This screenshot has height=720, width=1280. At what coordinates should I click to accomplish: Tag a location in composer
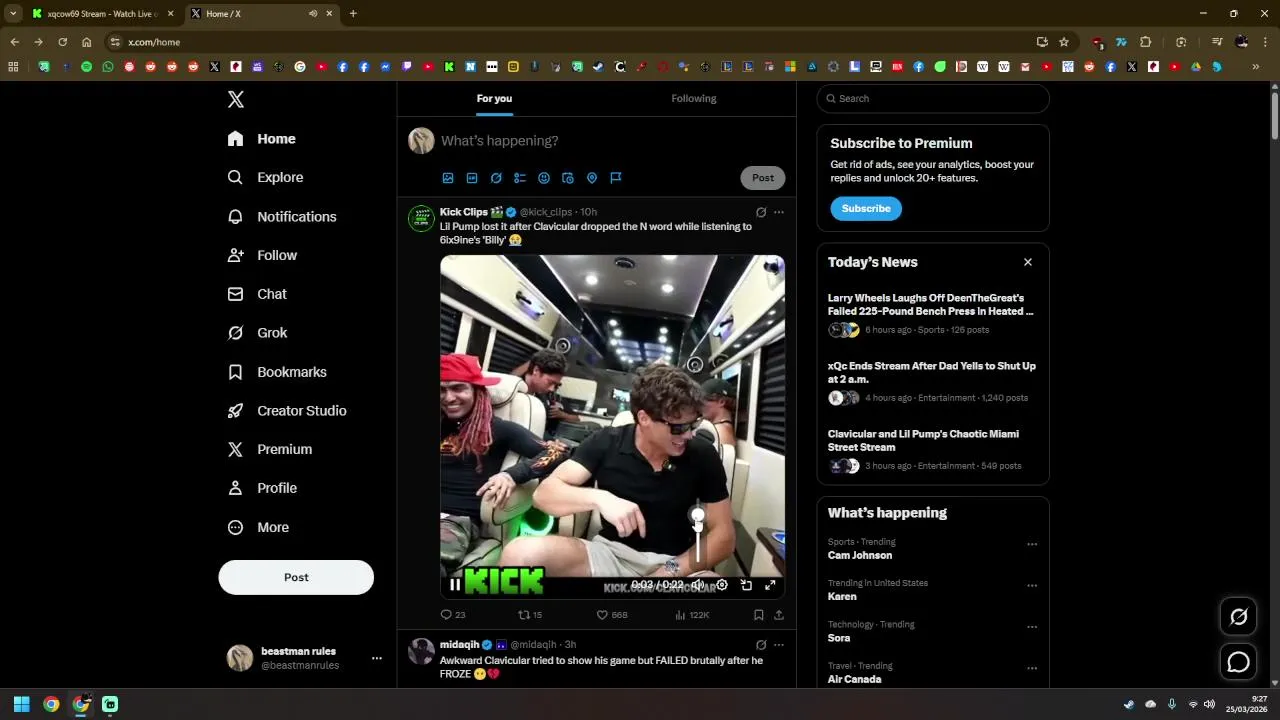pos(592,178)
